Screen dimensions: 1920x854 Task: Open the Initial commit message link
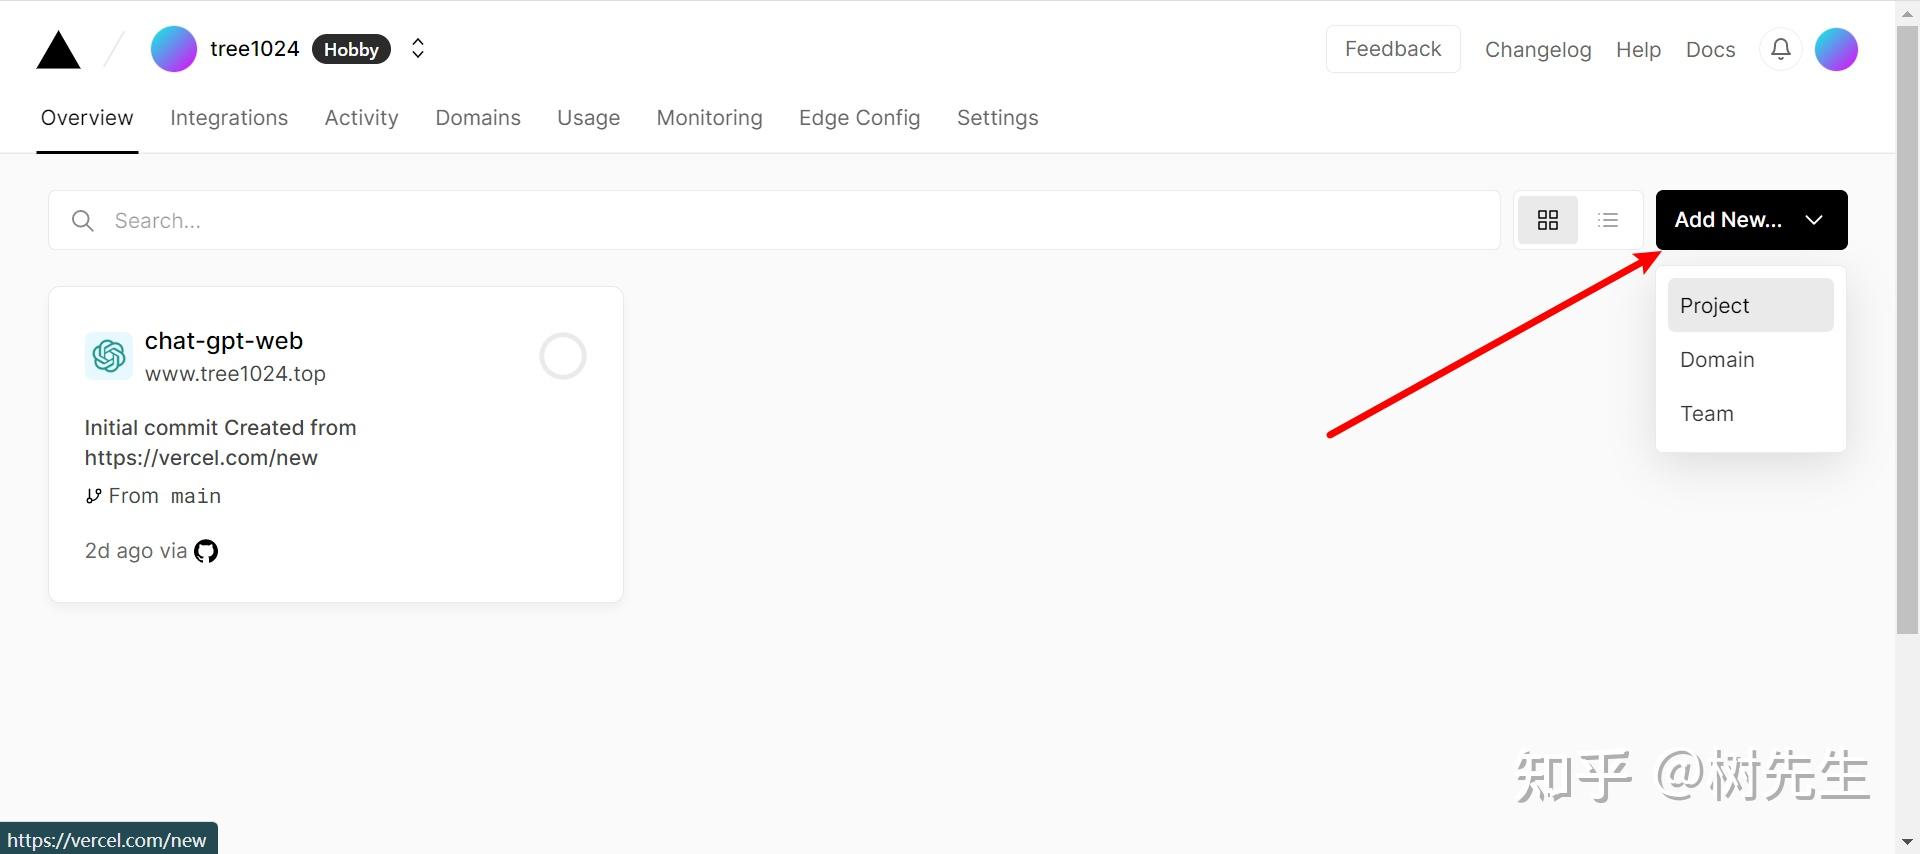pyautogui.click(x=220, y=442)
